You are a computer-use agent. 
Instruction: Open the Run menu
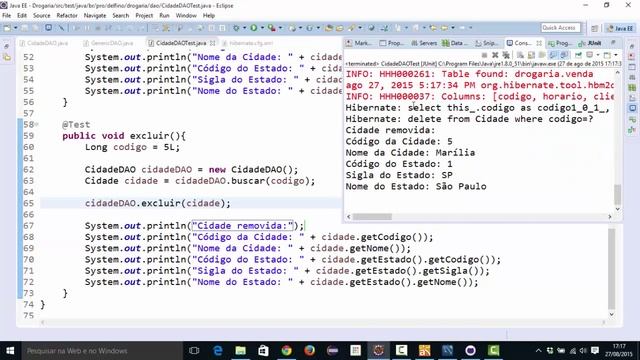pyautogui.click(x=164, y=16)
